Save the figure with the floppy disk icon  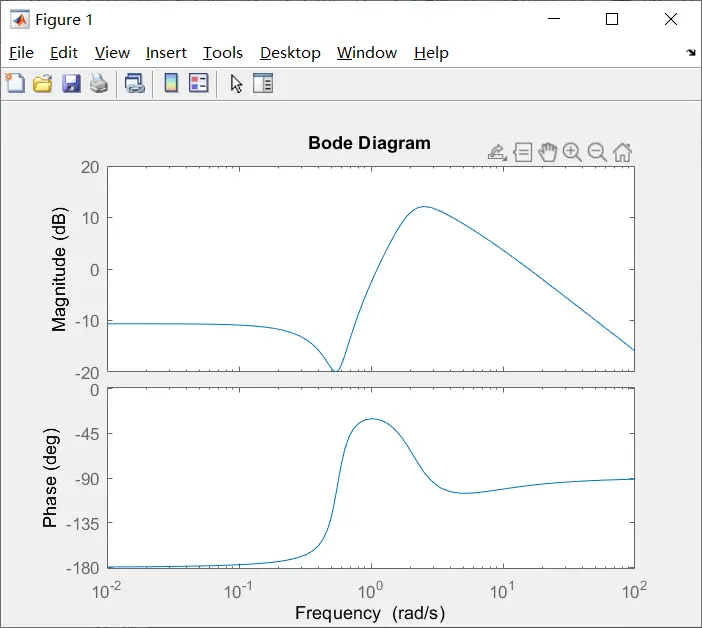pyautogui.click(x=71, y=84)
